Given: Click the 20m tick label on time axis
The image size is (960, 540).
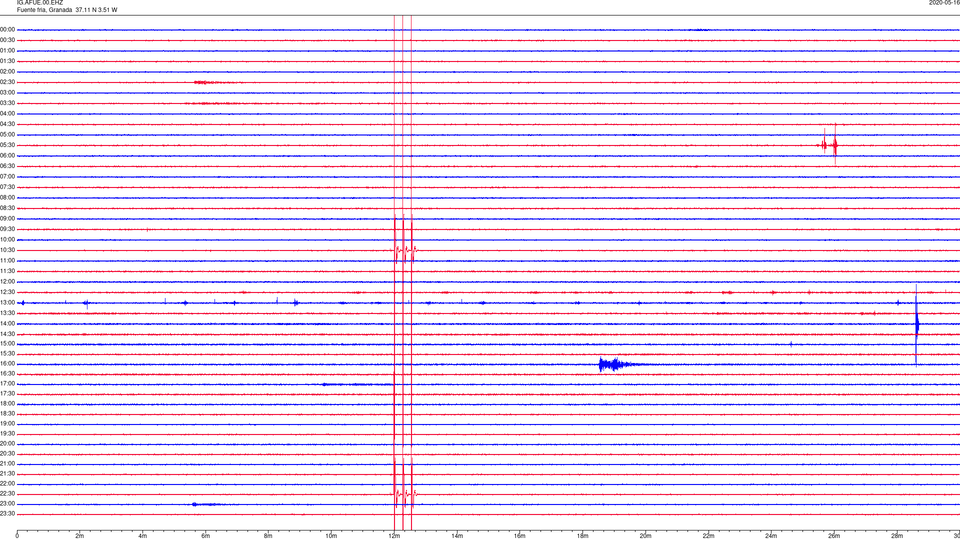Looking at the screenshot, I should click(645, 536).
